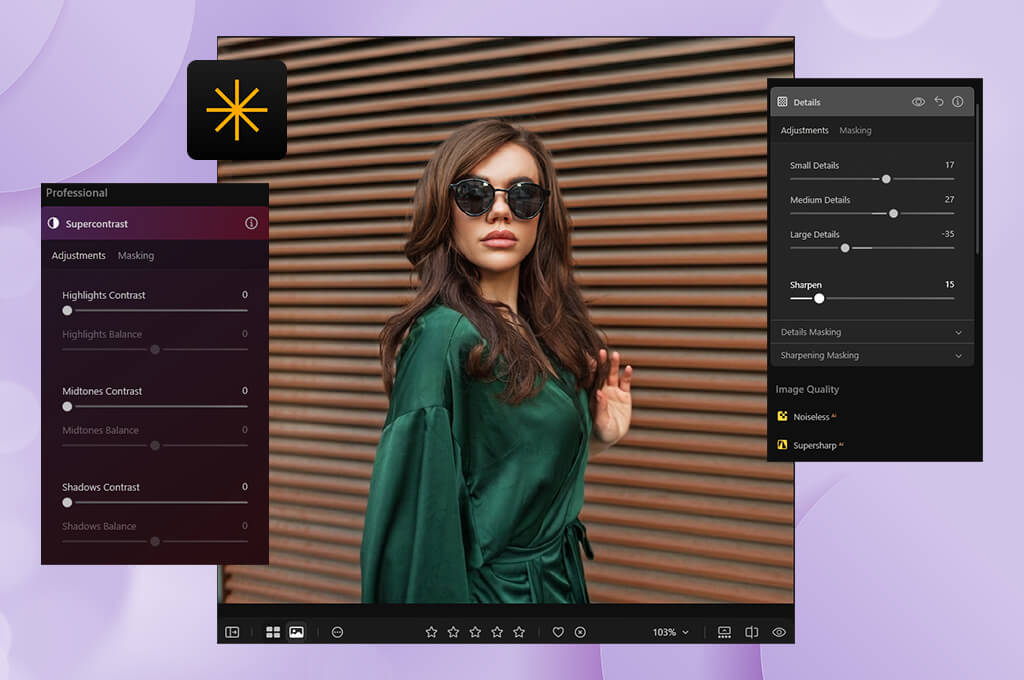Viewport: 1024px width, 680px height.
Task: Click the Medium Details value 27
Action: [950, 199]
